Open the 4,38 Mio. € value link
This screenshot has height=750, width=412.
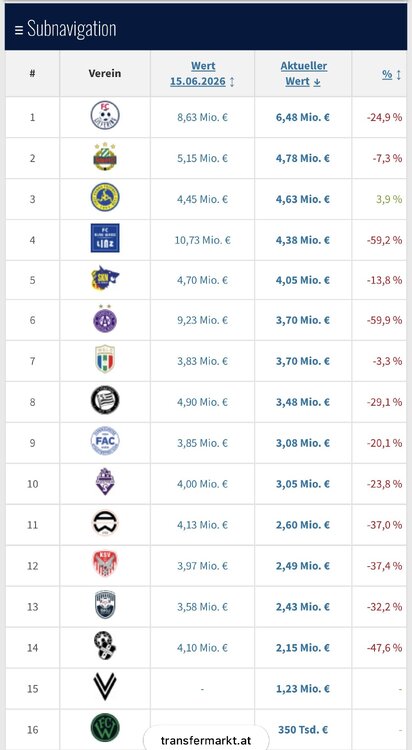point(302,240)
